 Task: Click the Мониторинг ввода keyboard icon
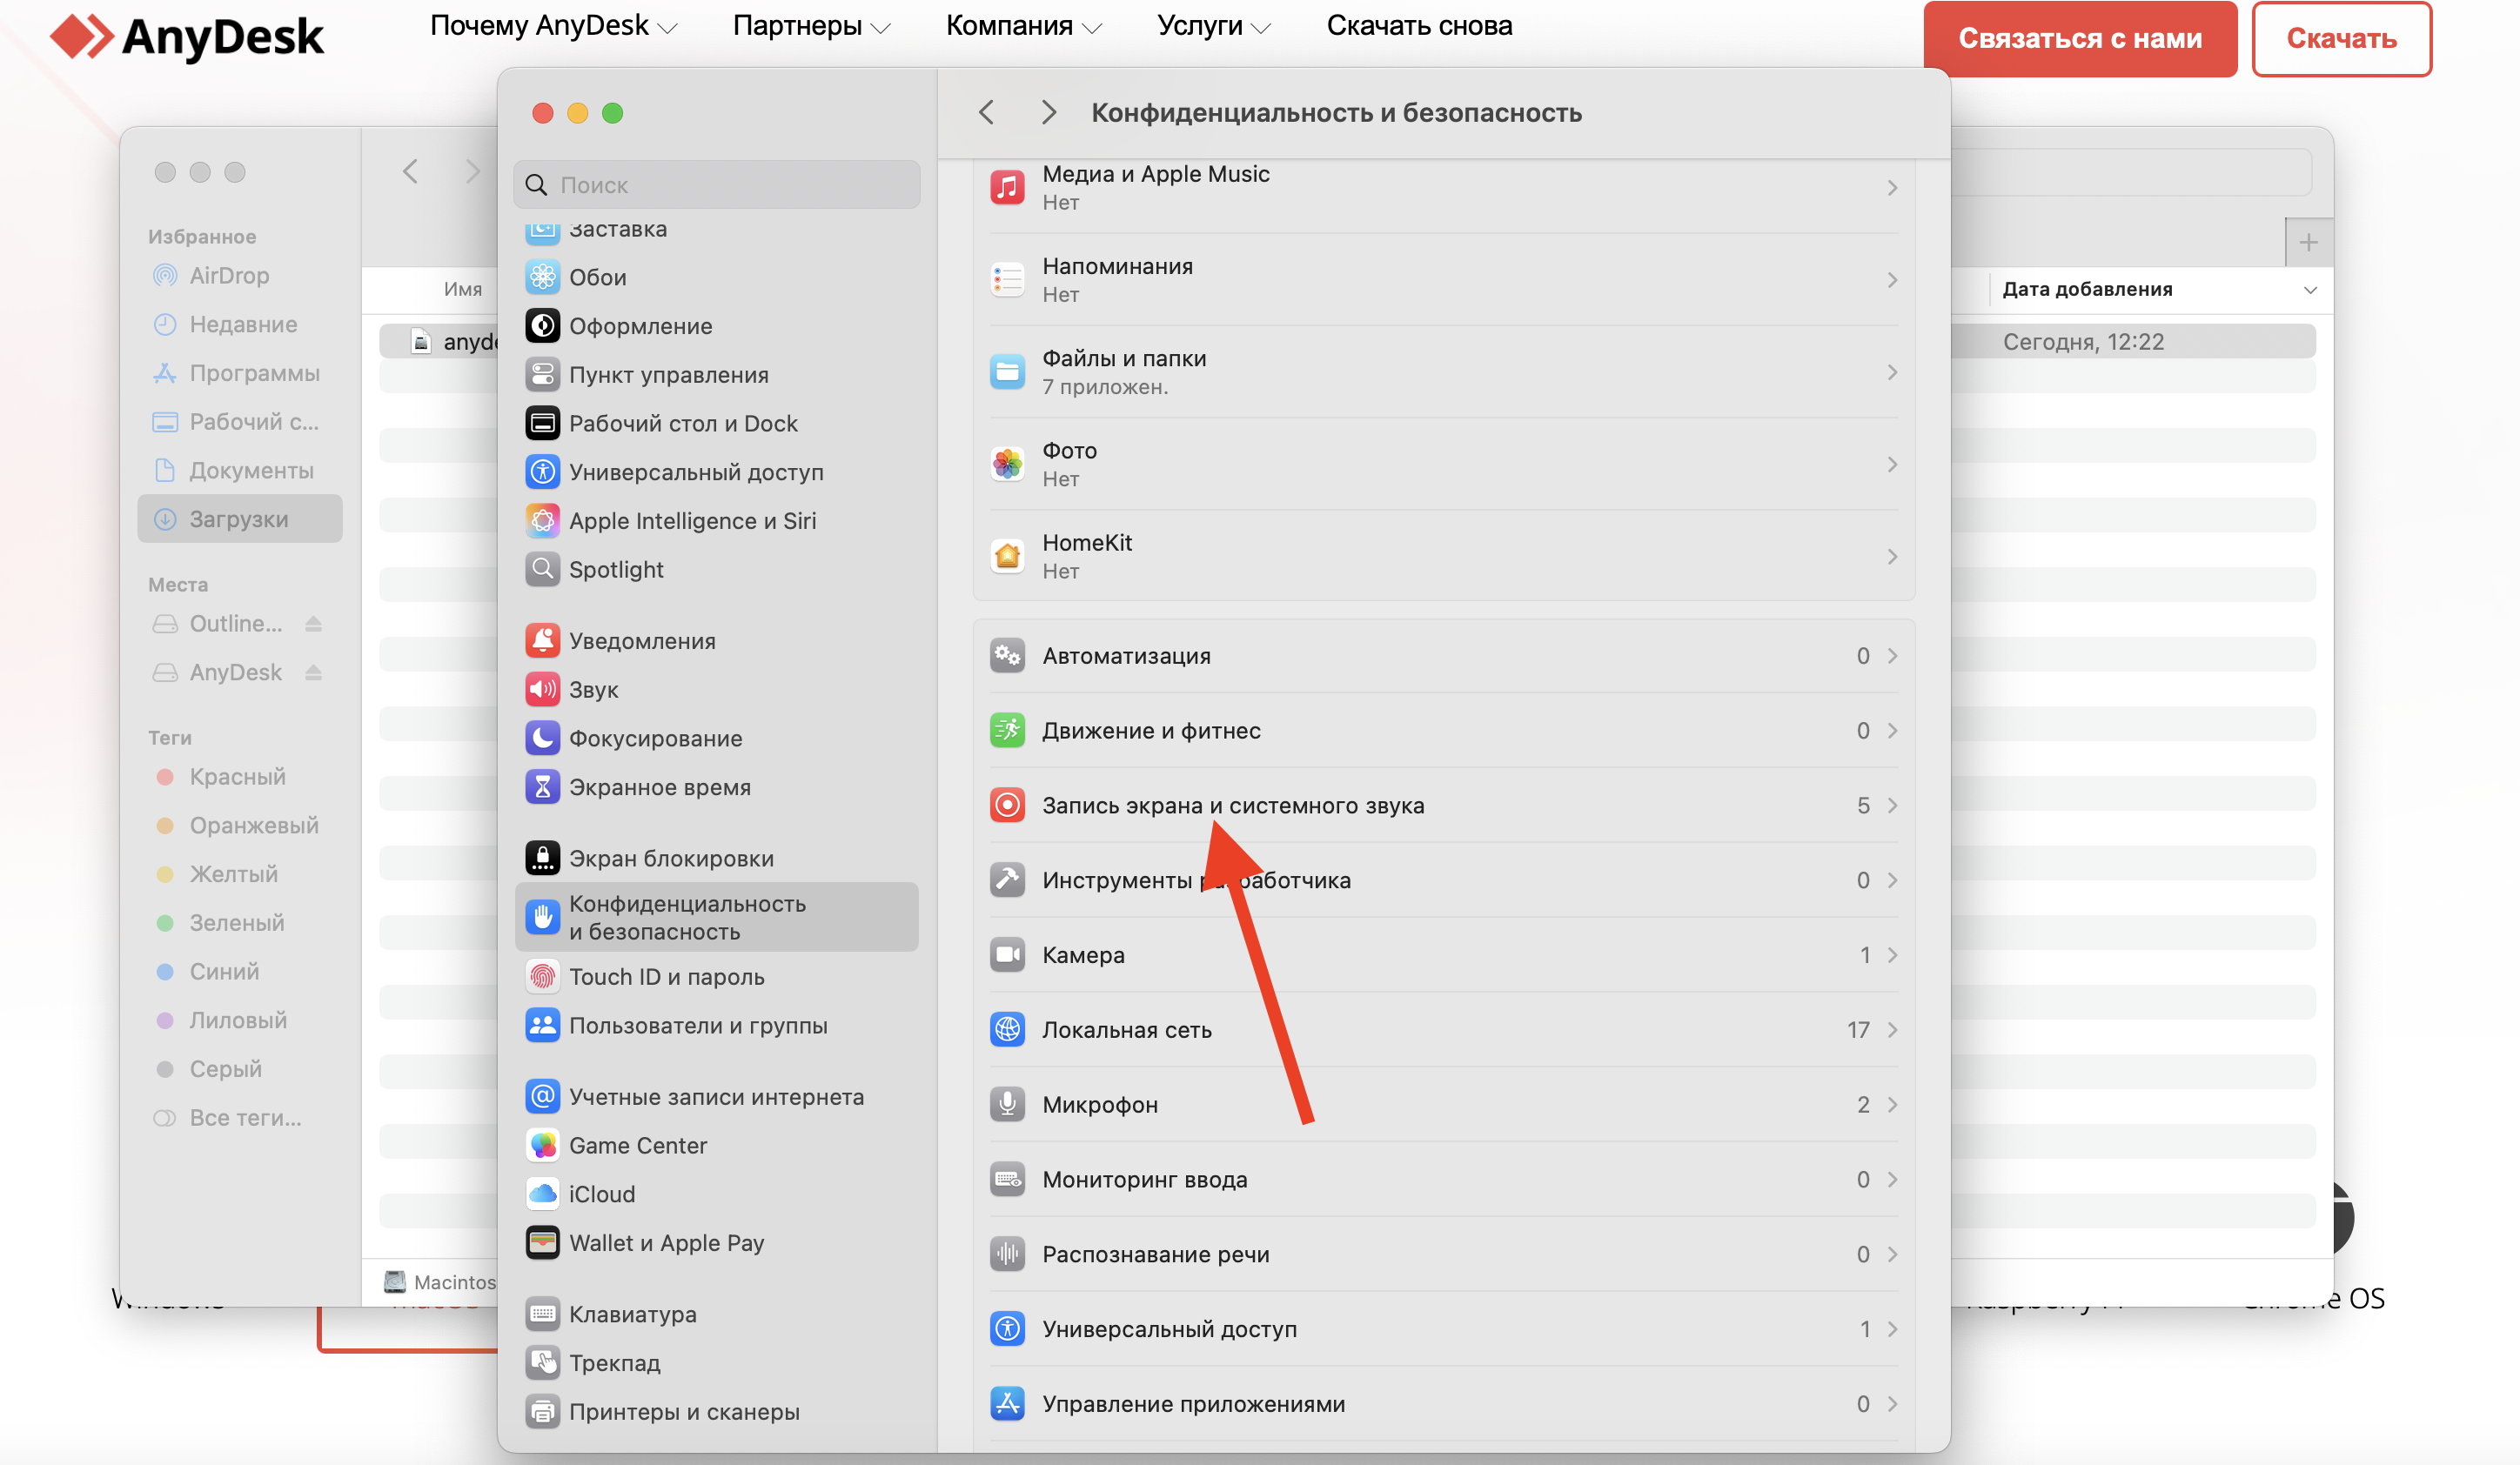click(x=1007, y=1180)
